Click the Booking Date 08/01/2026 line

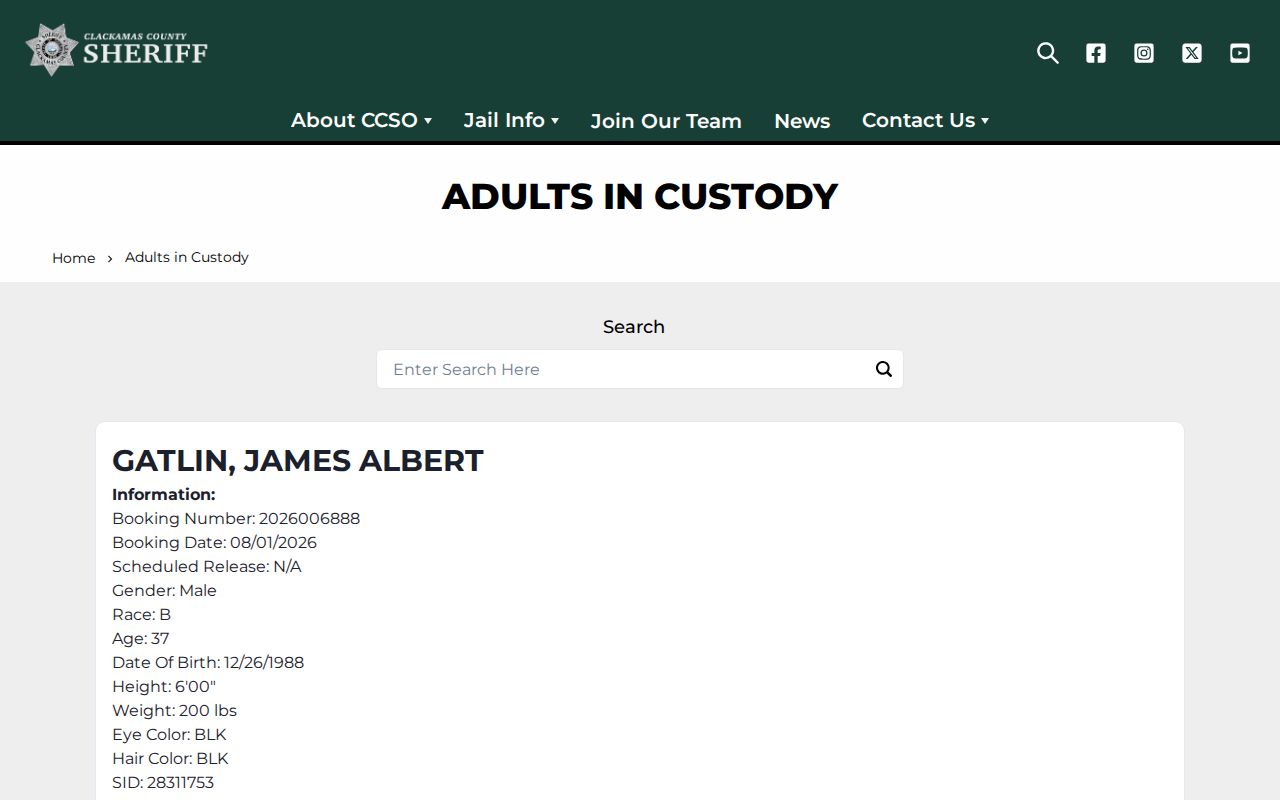point(214,542)
